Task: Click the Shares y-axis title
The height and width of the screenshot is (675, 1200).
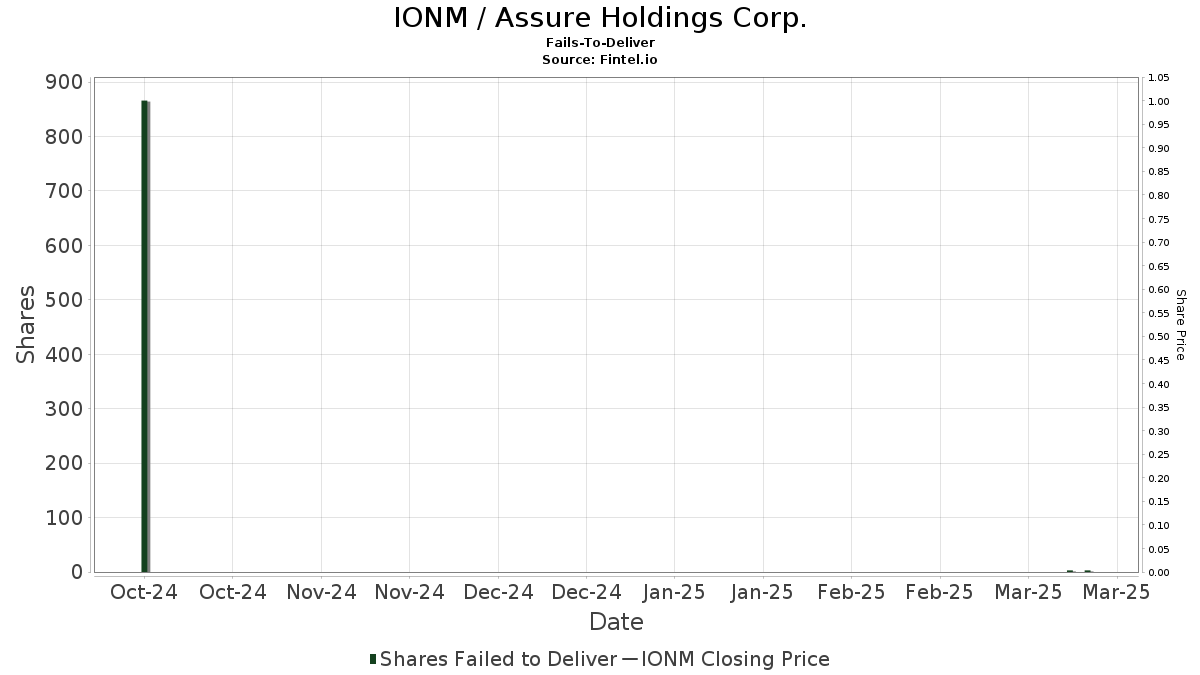Action: click(27, 325)
